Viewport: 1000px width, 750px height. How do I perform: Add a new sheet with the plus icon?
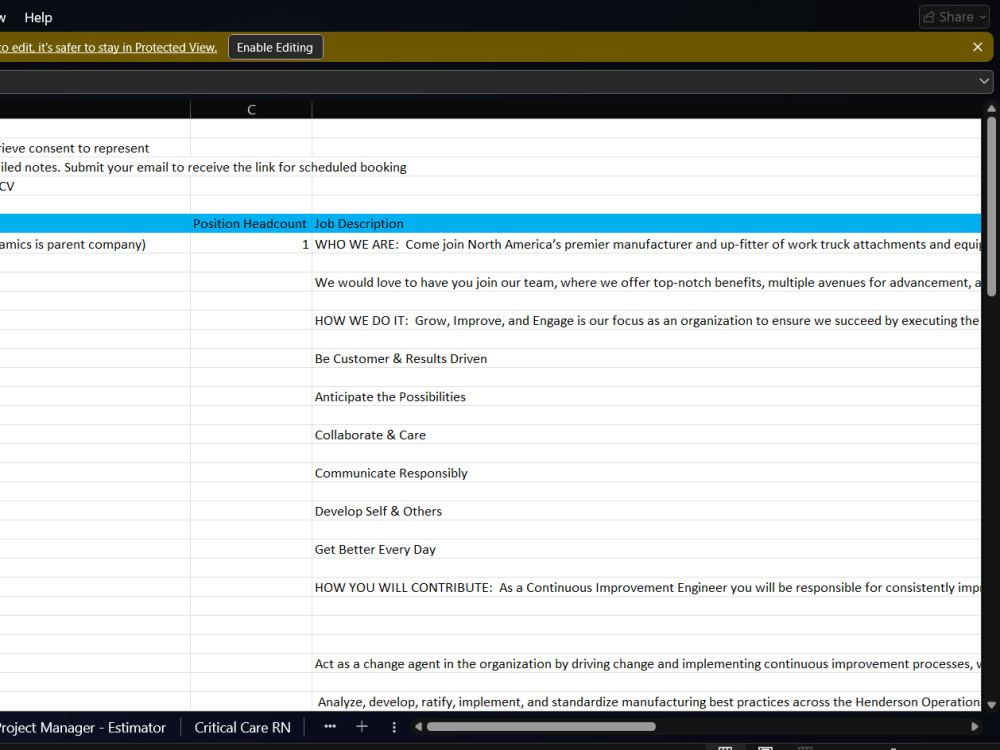pyautogui.click(x=362, y=727)
